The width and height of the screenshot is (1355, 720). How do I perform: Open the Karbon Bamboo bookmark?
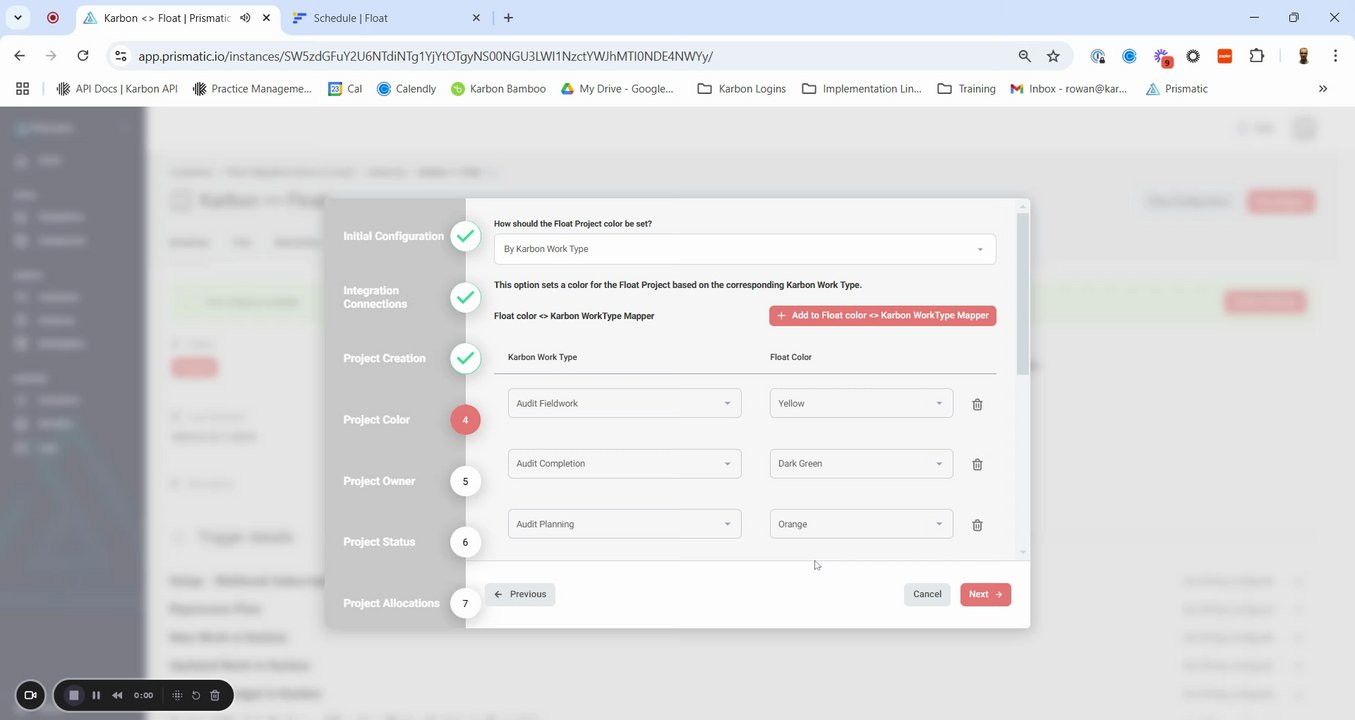(499, 89)
